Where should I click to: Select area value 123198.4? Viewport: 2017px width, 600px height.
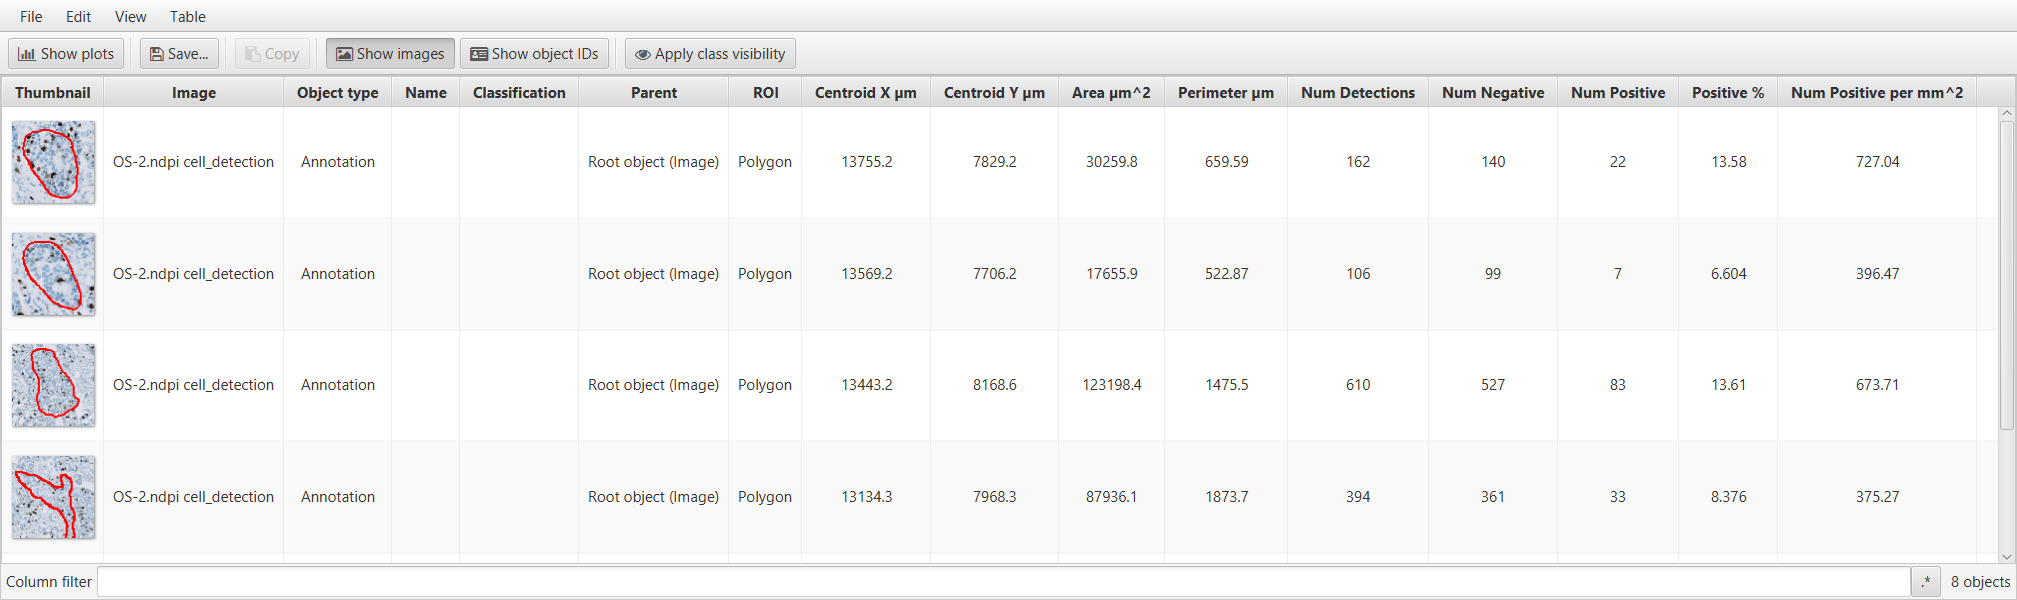point(1112,385)
